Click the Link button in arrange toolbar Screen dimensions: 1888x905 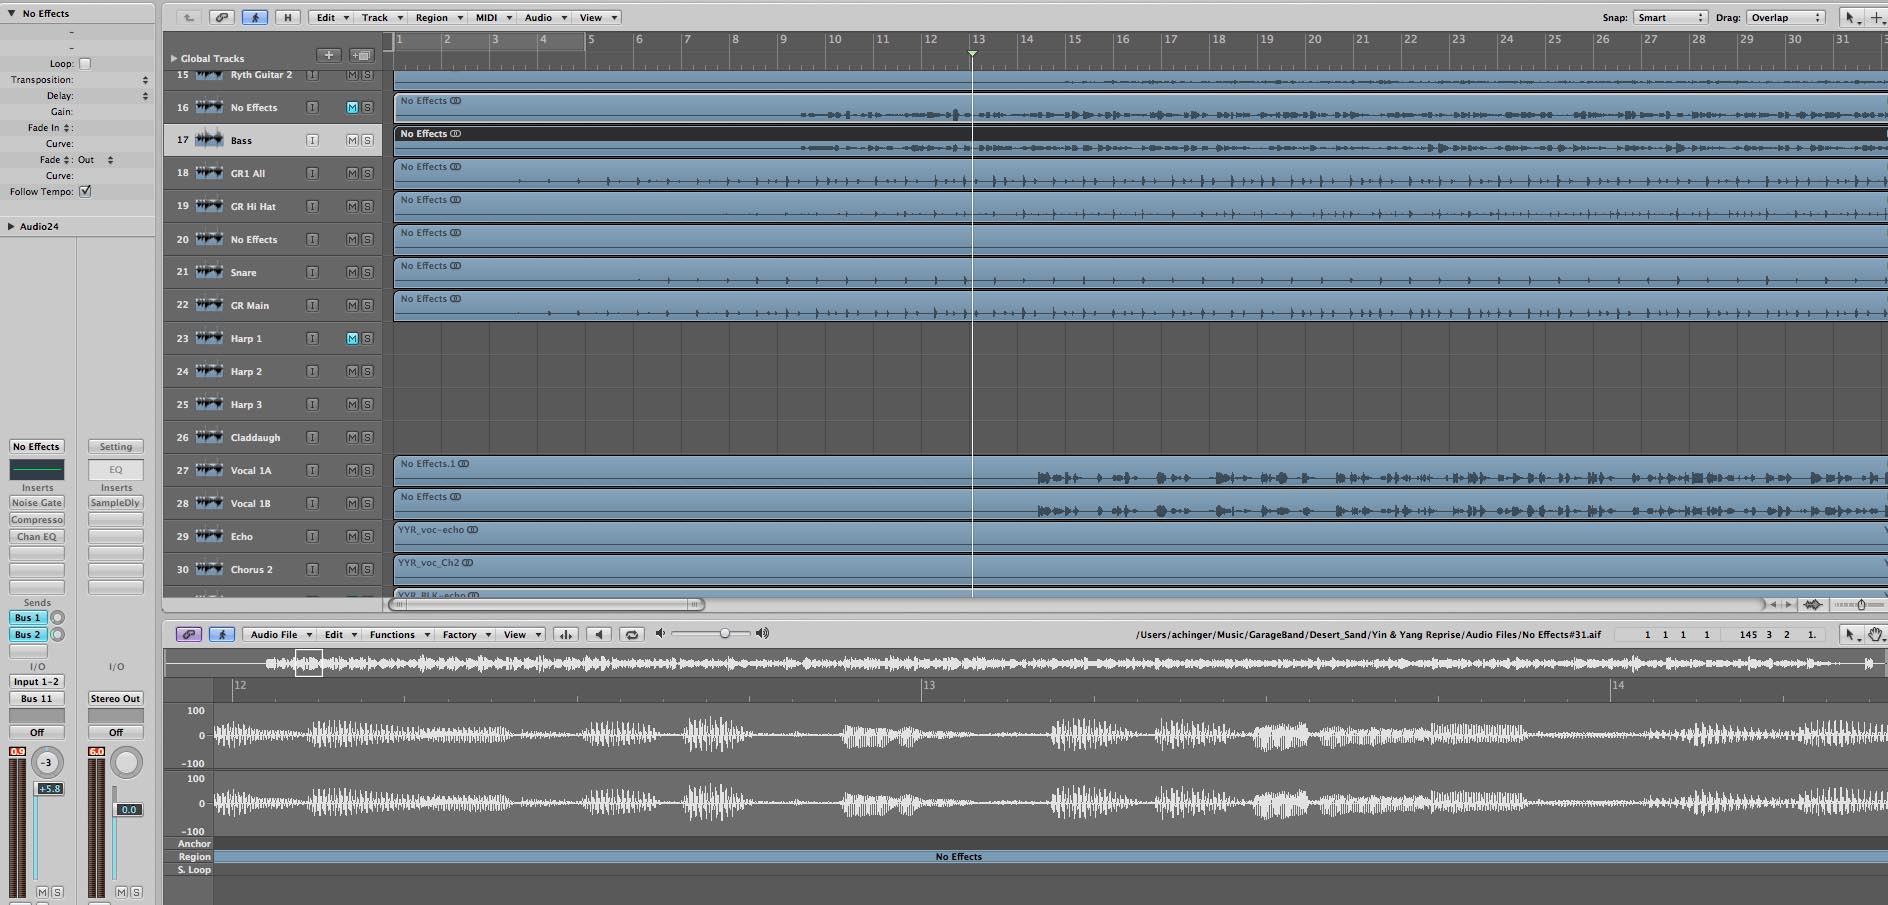222,17
